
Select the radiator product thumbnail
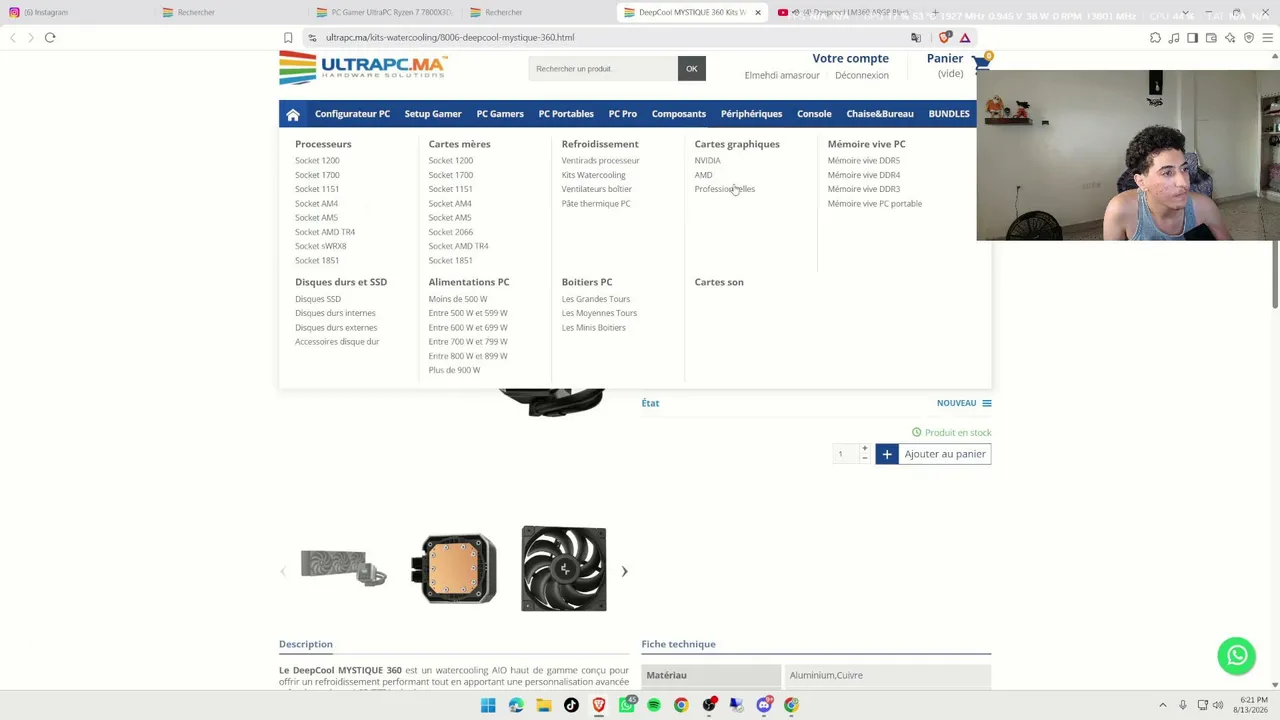343,569
